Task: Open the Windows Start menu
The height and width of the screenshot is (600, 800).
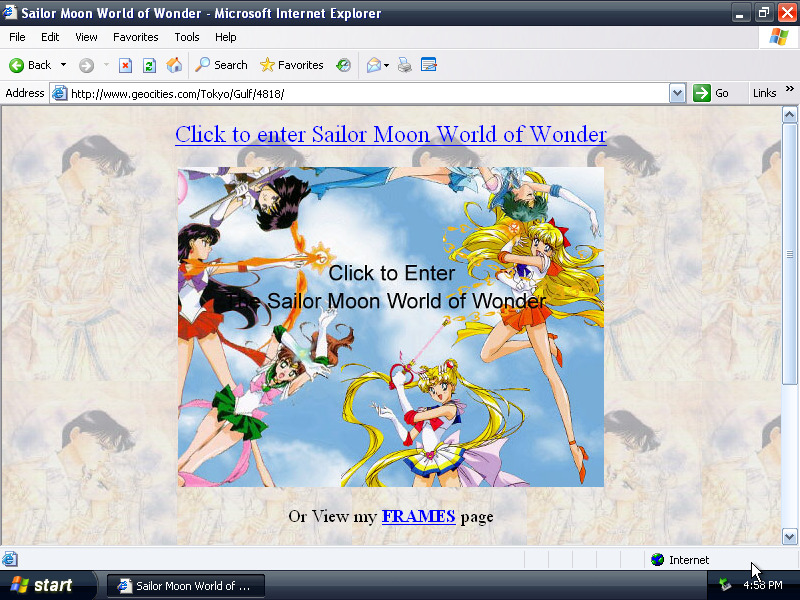Action: click(46, 585)
